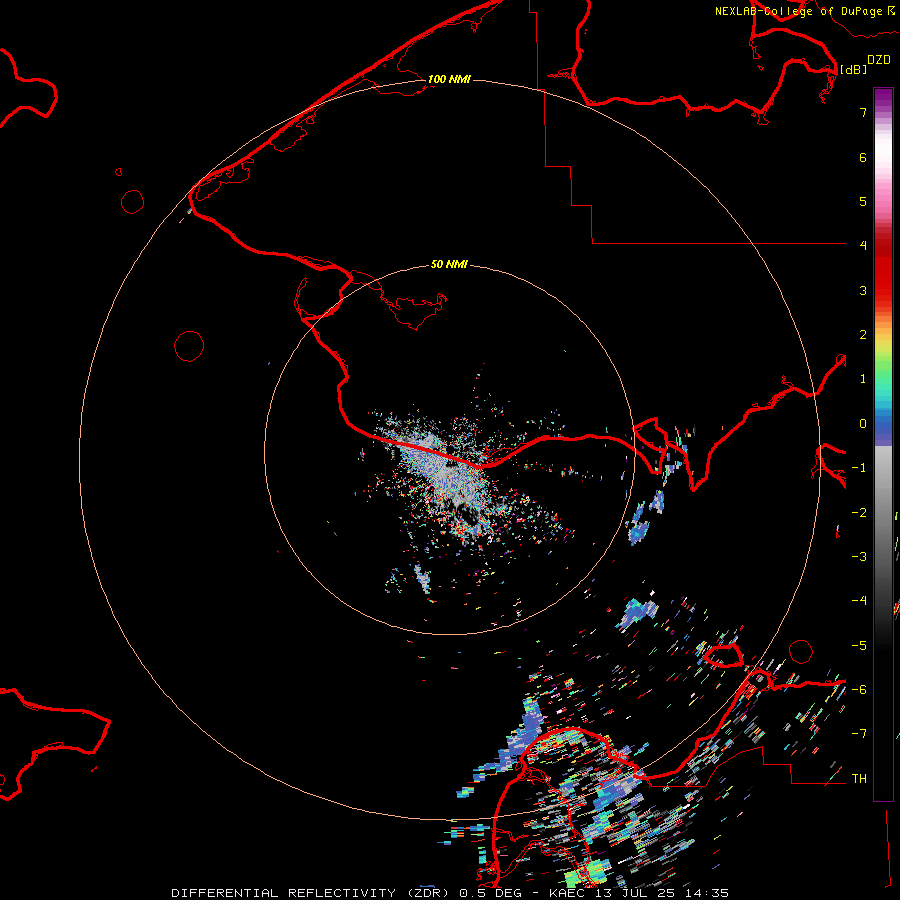Select the 6 value on the dB scale

click(863, 157)
